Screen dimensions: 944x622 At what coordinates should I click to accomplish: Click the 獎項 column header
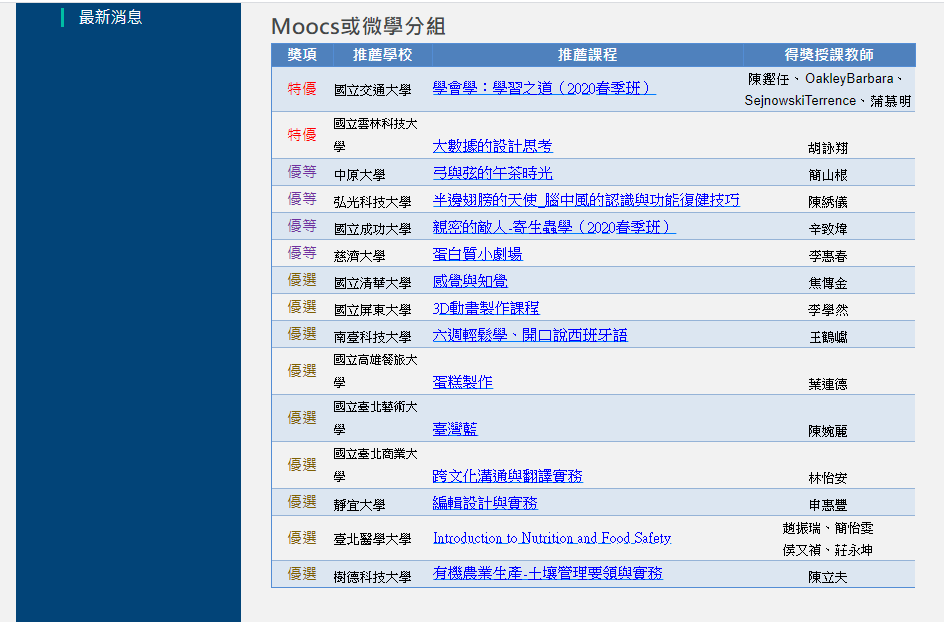(x=302, y=55)
